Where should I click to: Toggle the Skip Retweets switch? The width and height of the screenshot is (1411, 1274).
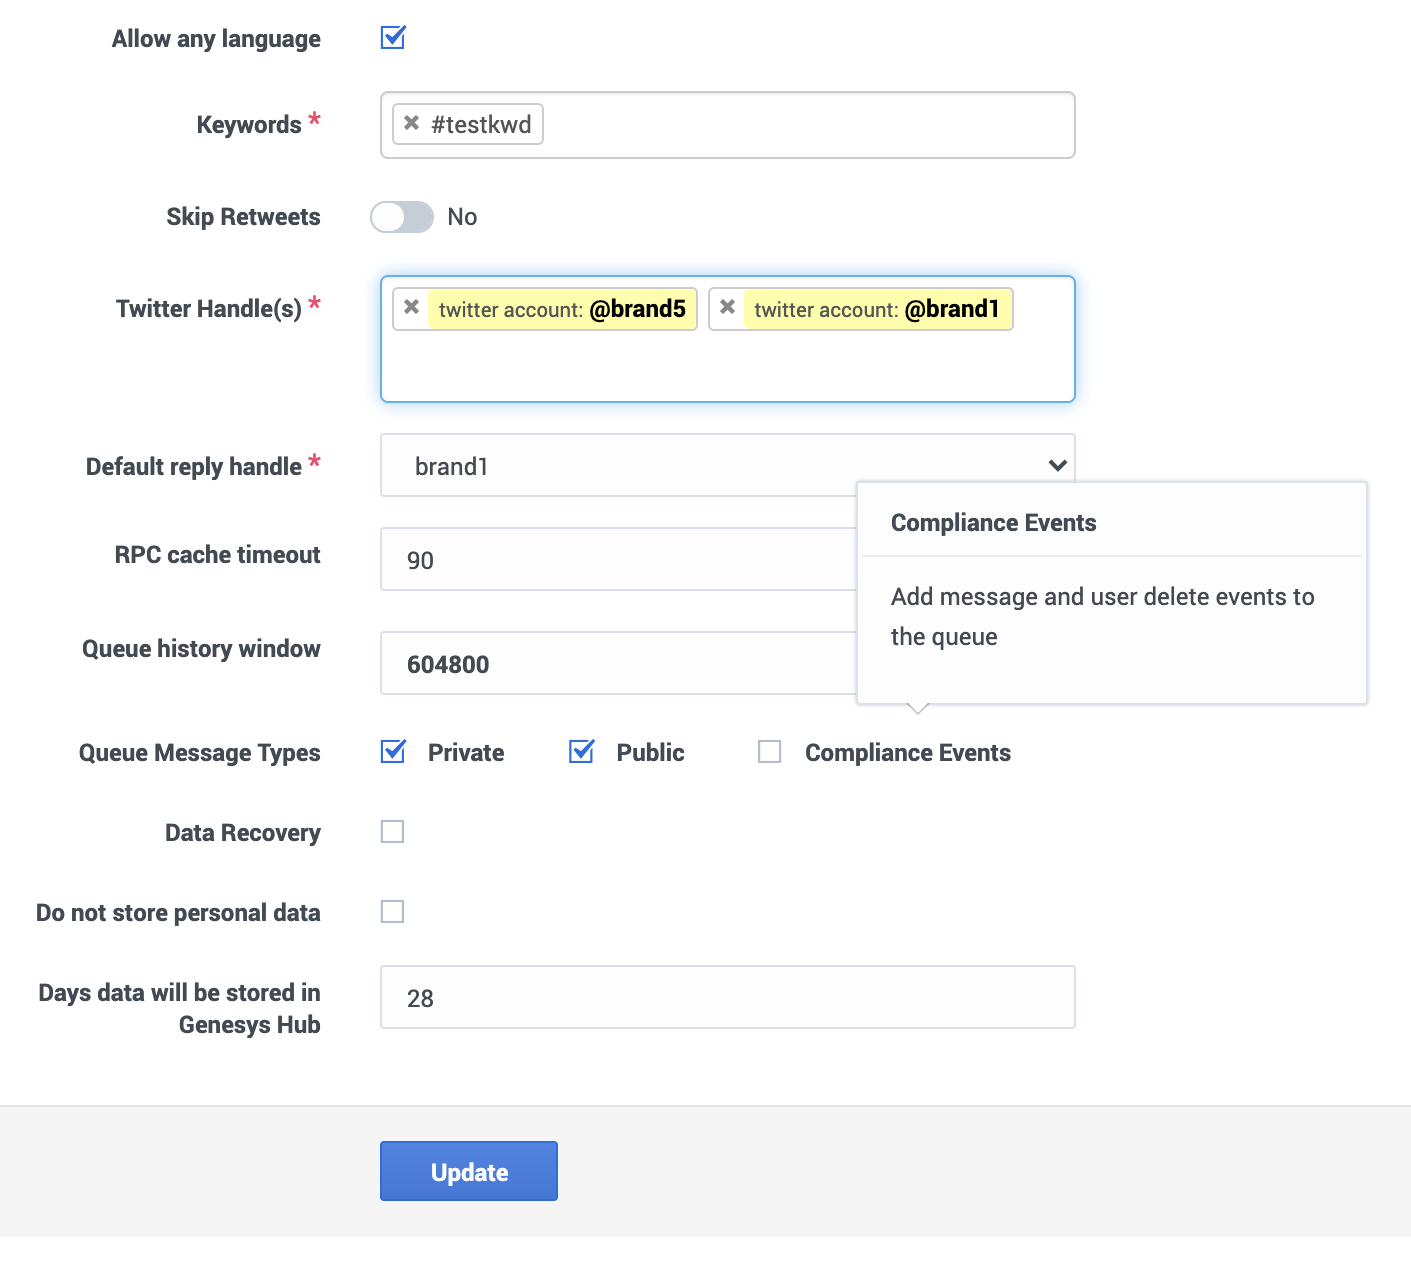point(402,217)
